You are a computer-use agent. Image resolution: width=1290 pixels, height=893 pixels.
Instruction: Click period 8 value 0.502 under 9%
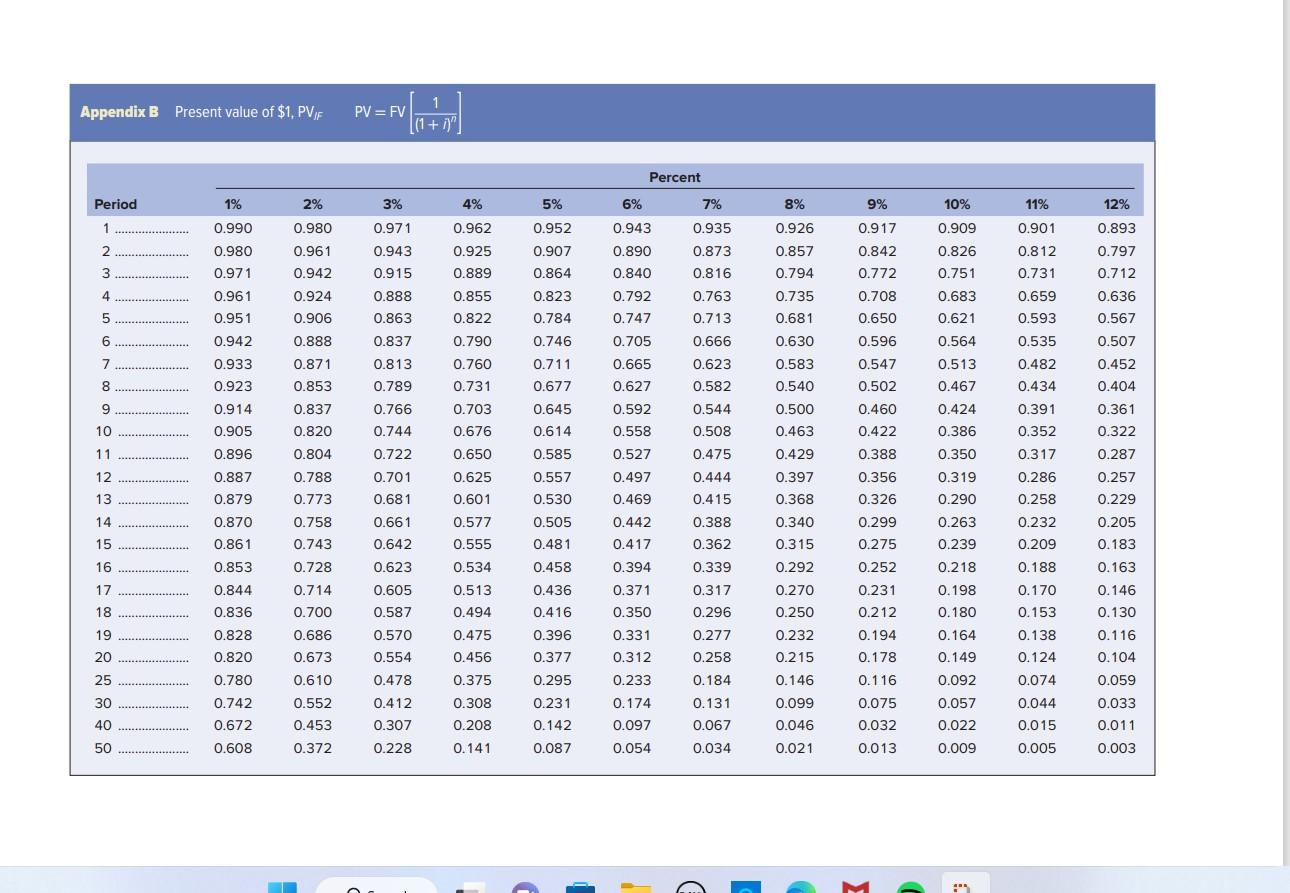tap(877, 386)
